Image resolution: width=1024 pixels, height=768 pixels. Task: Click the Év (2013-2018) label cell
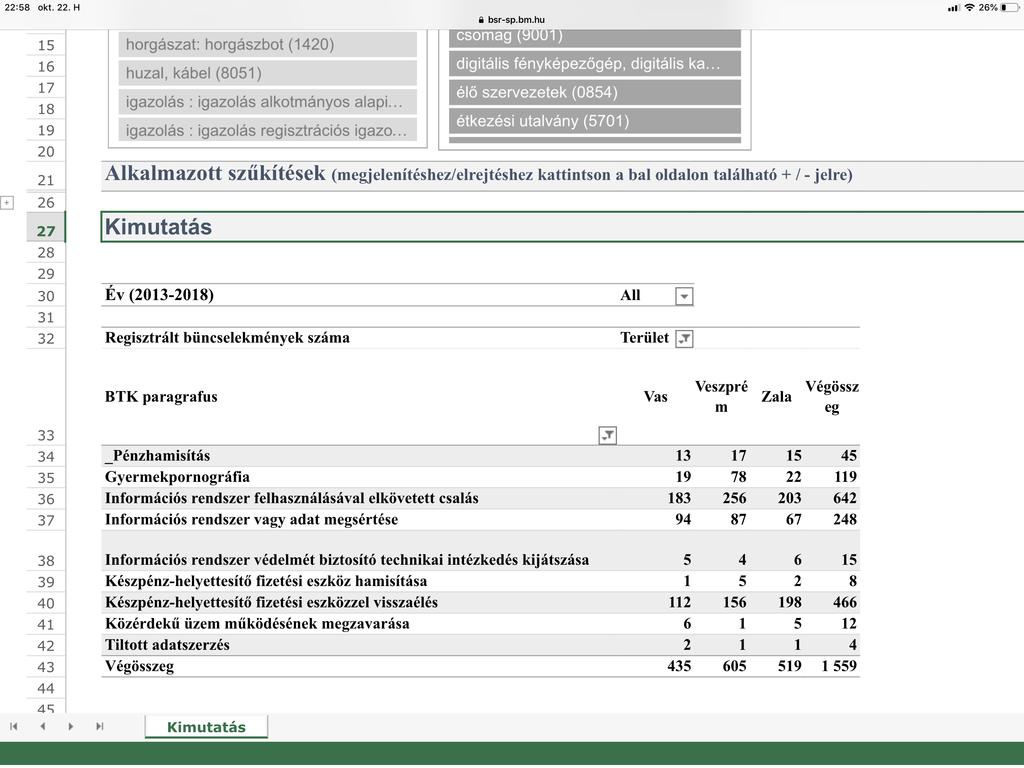[159, 295]
